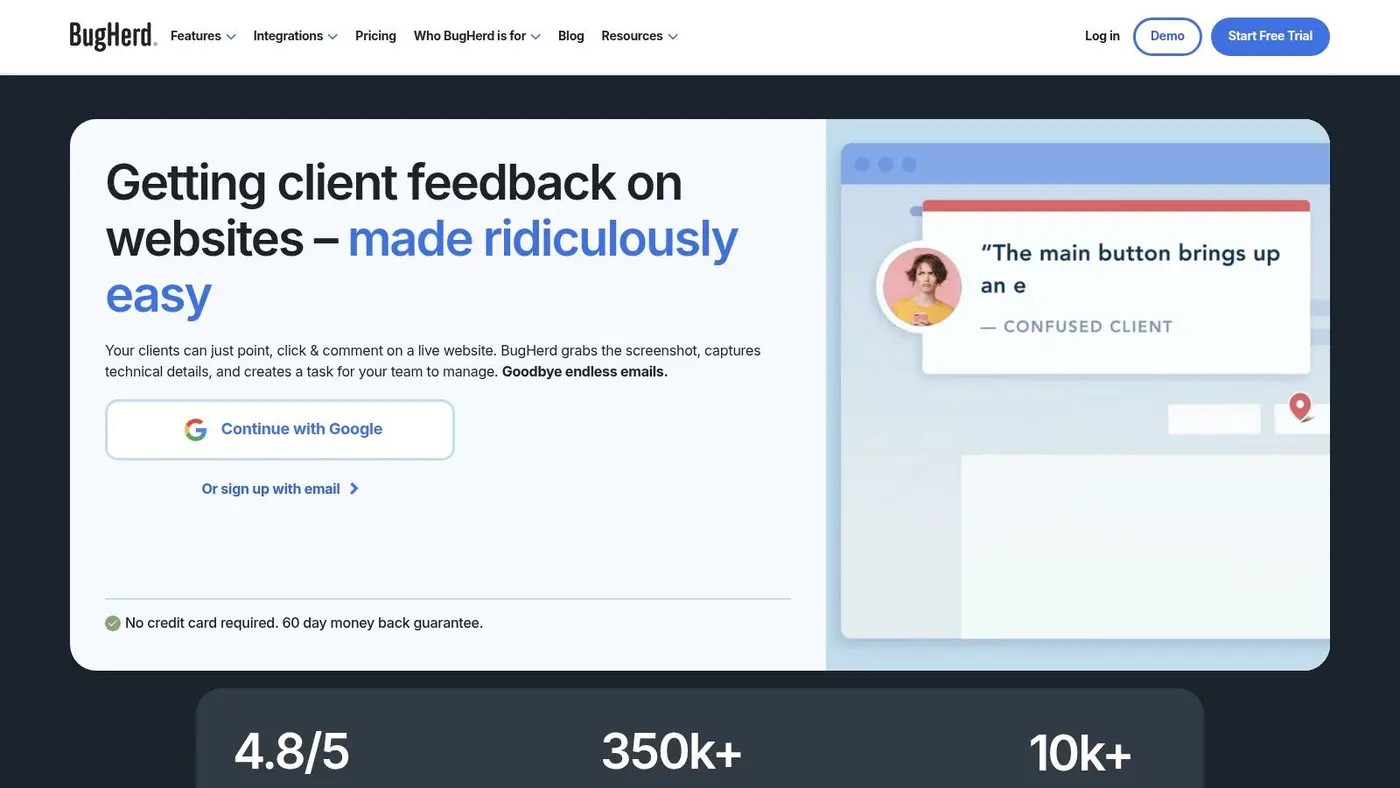
Task: Click the chevron next to sign up with email
Action: click(354, 489)
